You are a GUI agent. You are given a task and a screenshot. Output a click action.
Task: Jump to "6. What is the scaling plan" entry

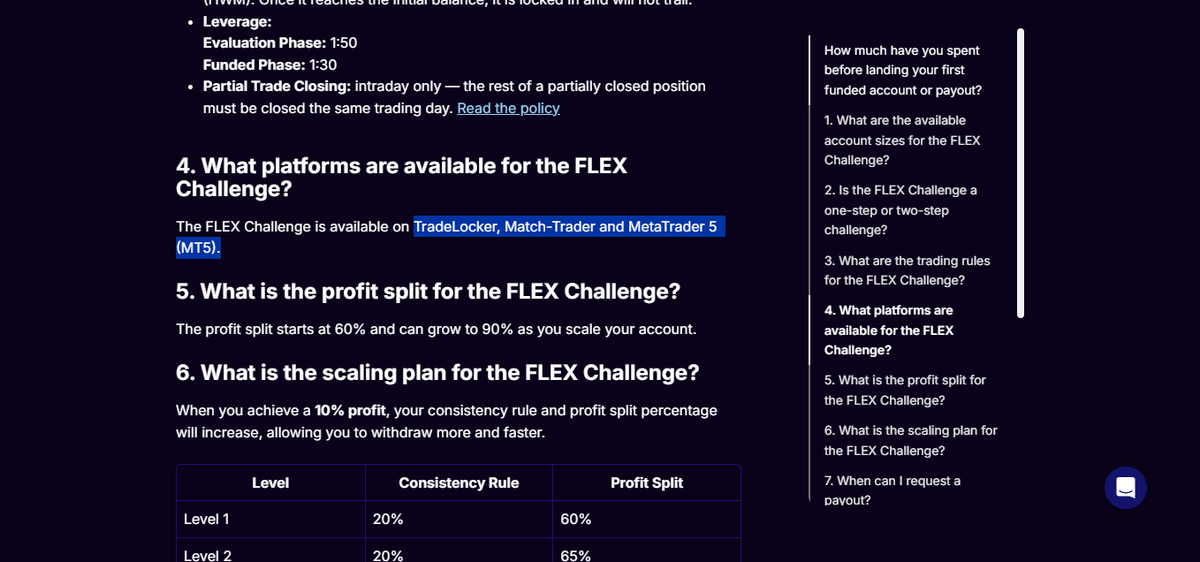[911, 440]
